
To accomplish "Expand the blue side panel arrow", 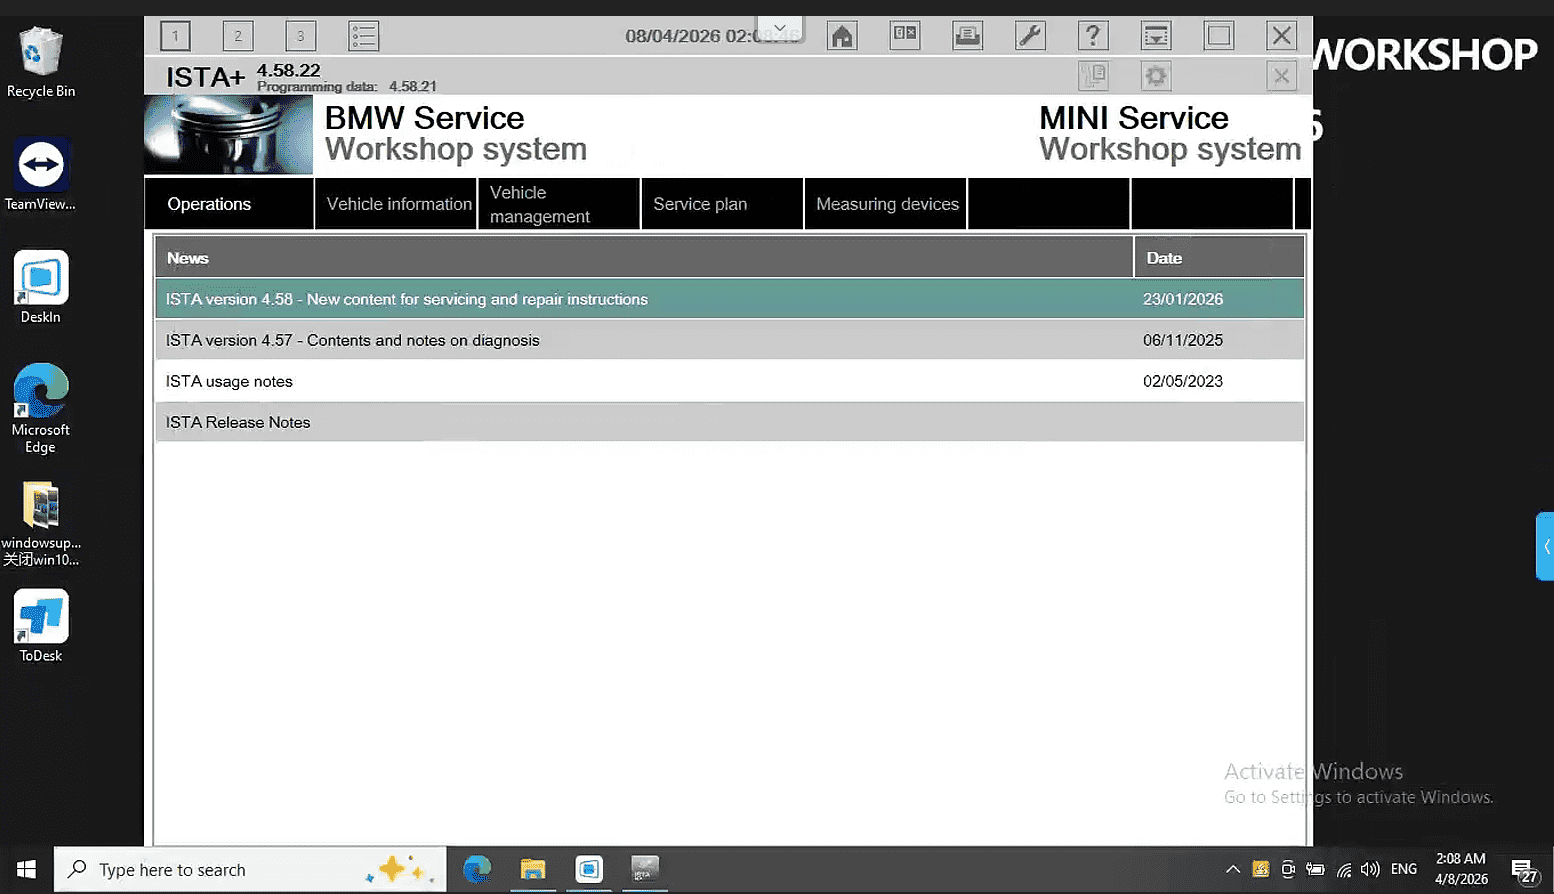I will [x=1545, y=546].
